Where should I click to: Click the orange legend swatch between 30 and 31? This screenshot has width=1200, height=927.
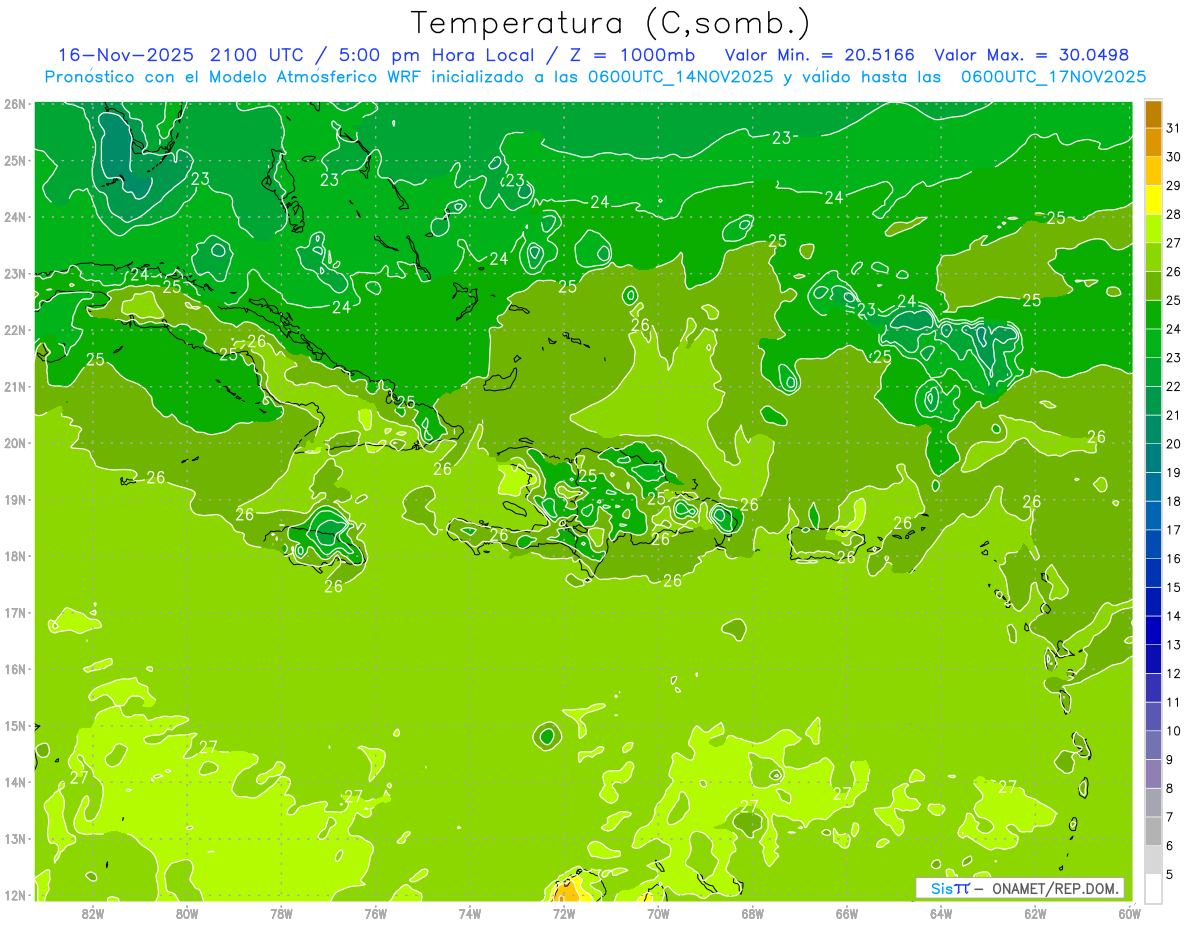[x=1153, y=142]
